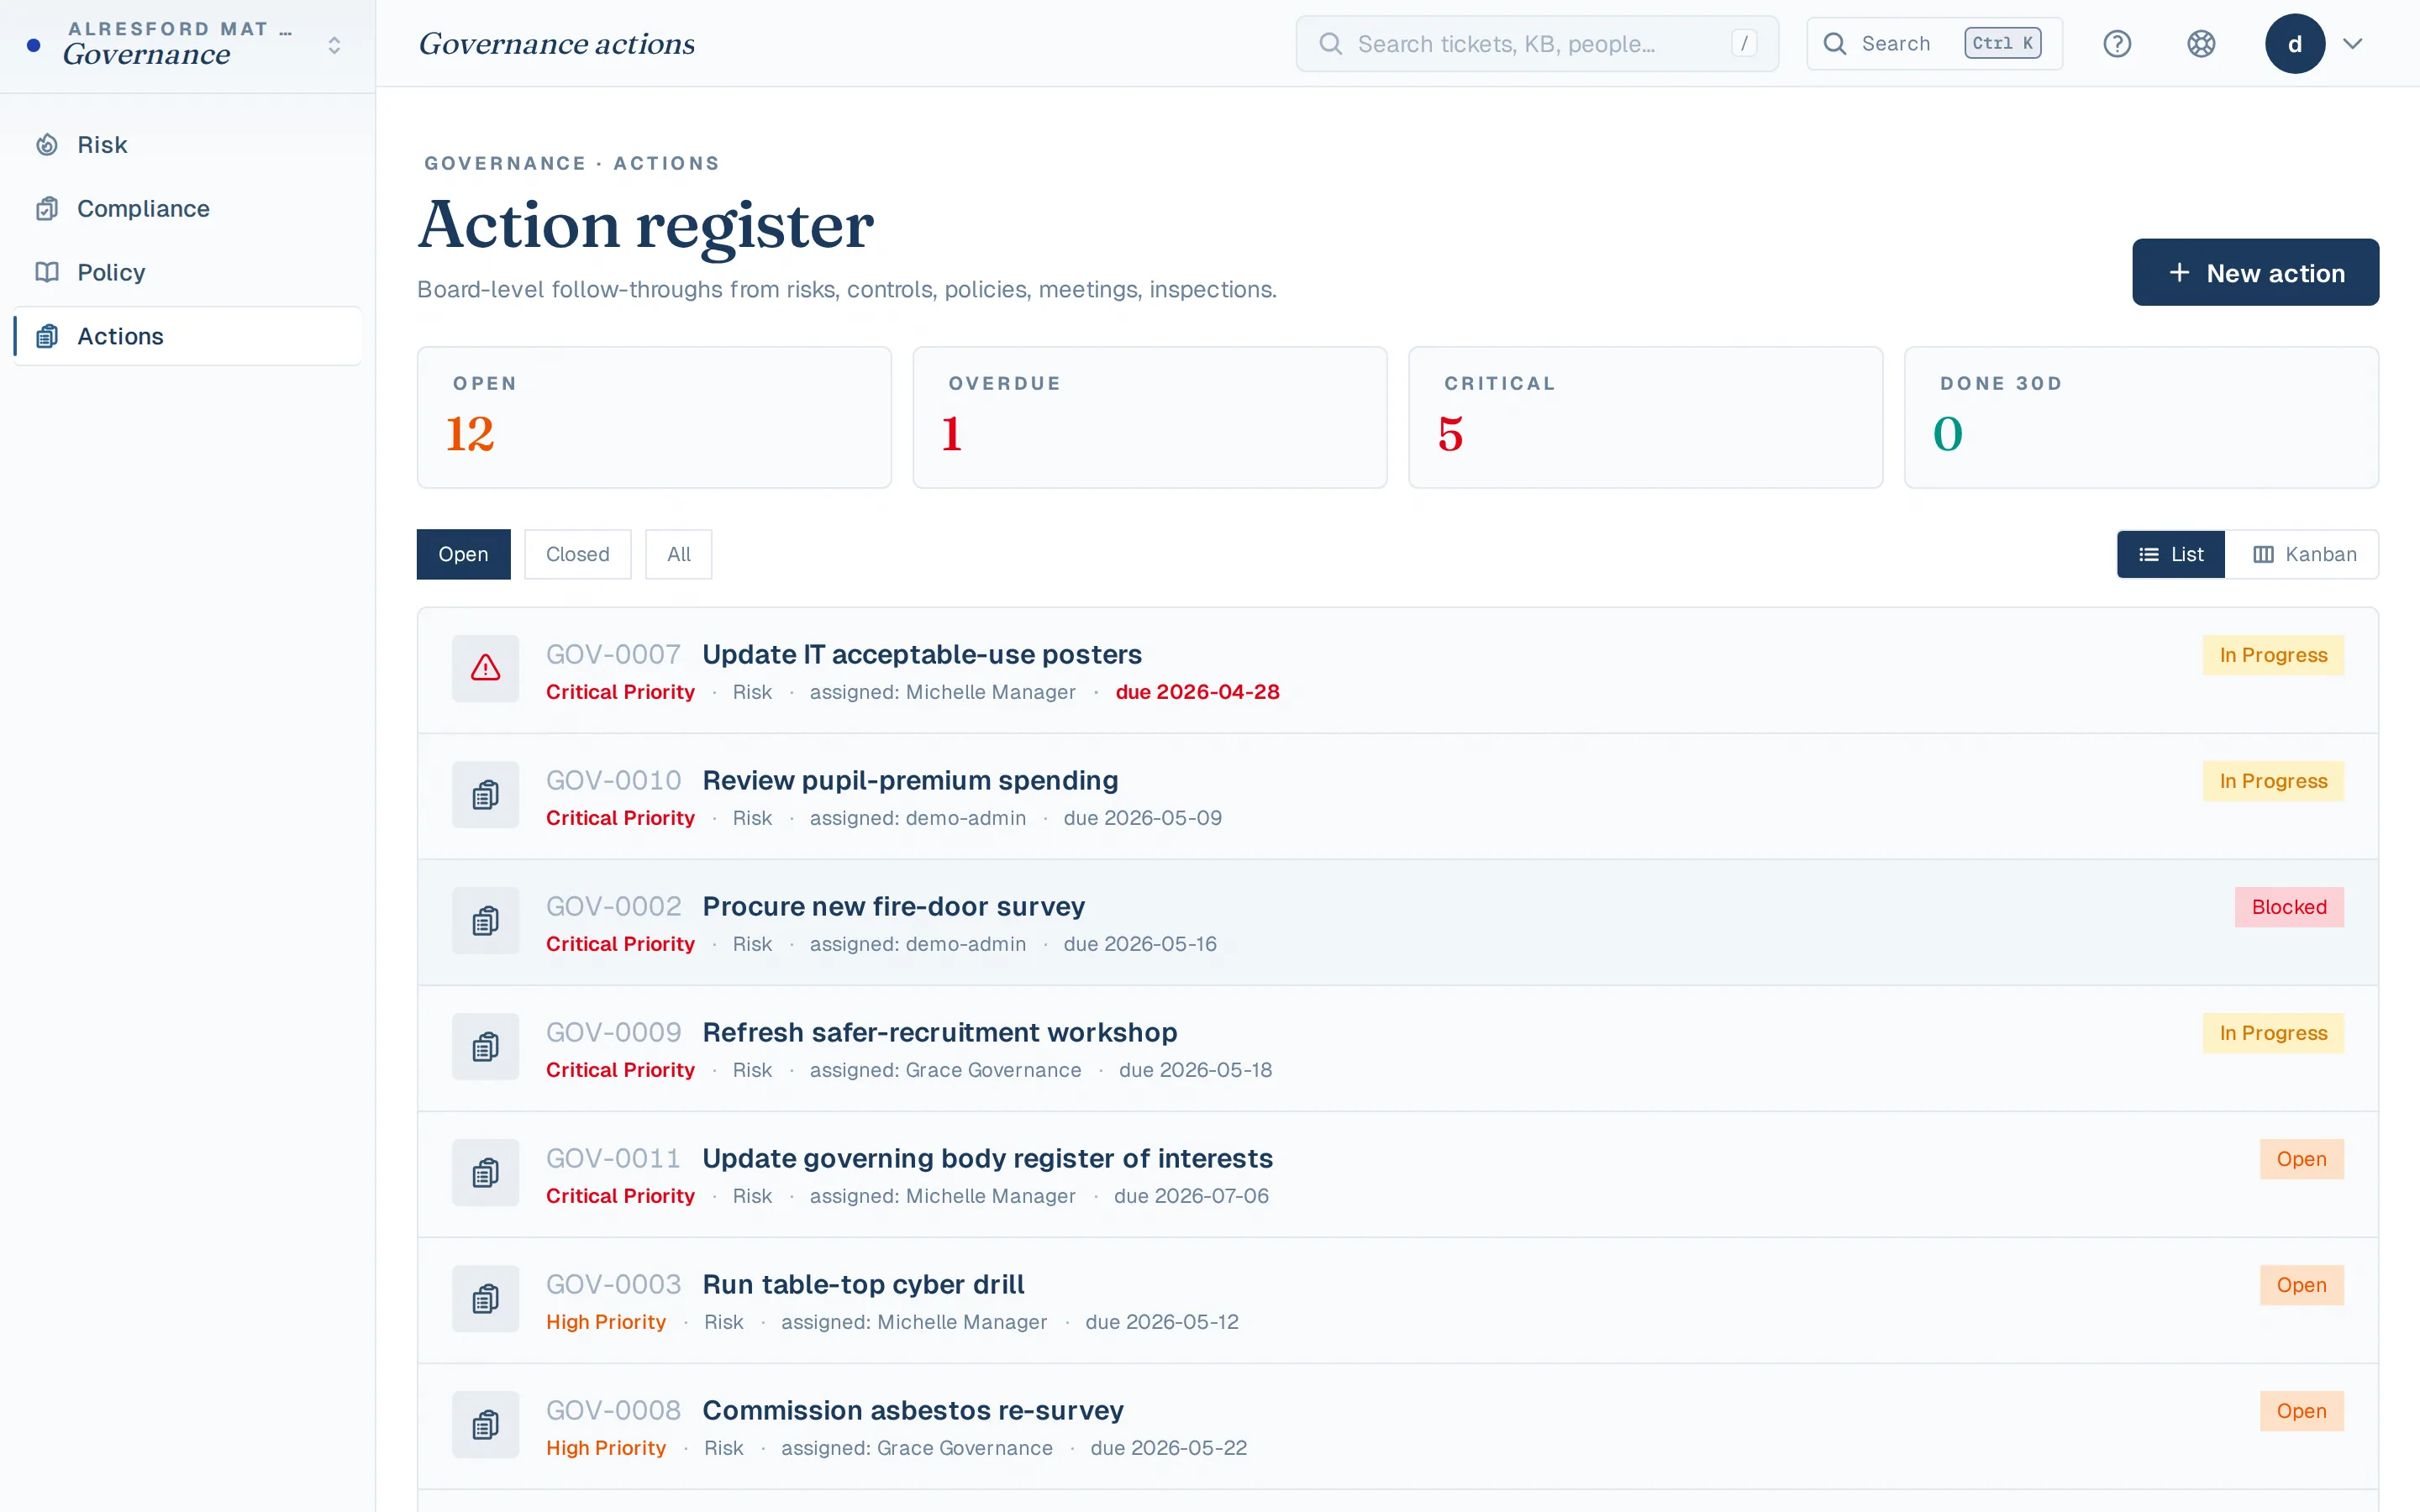Open the support lifebuoy icon
Viewport: 2420px width, 1512px height.
2201,44
